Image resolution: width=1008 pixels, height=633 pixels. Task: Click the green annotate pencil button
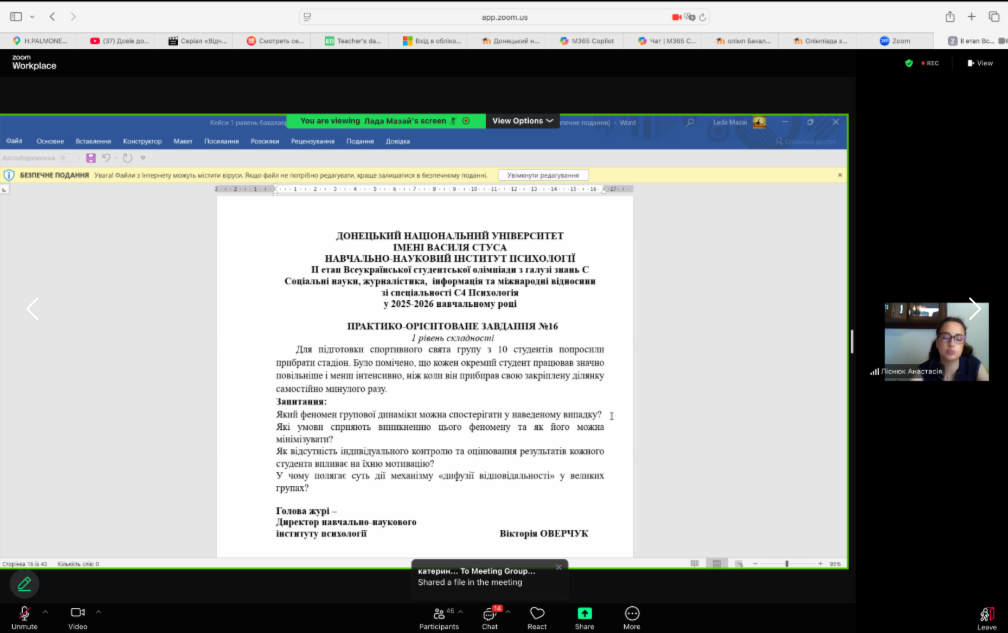(x=24, y=584)
